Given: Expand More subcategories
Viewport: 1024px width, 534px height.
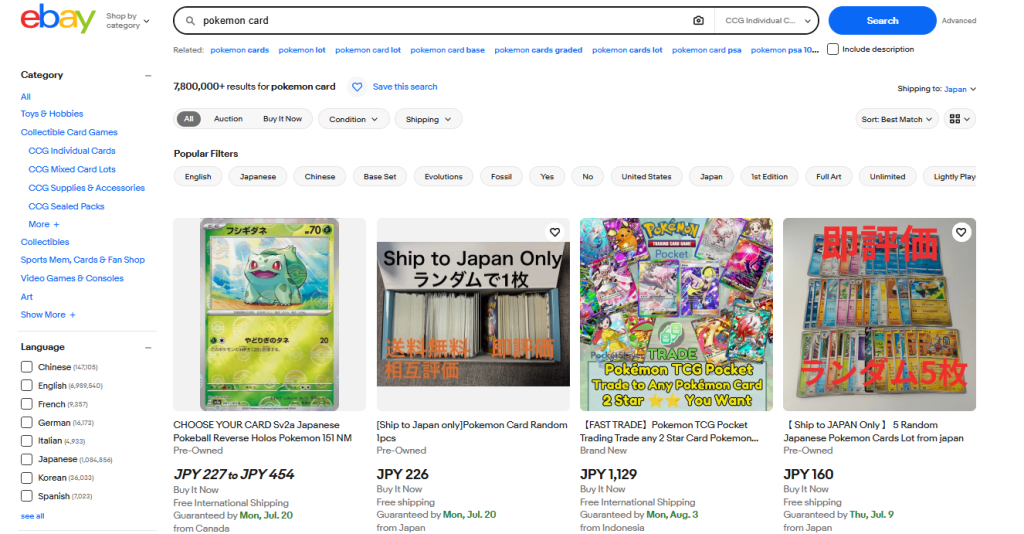Looking at the screenshot, I should coord(44,224).
